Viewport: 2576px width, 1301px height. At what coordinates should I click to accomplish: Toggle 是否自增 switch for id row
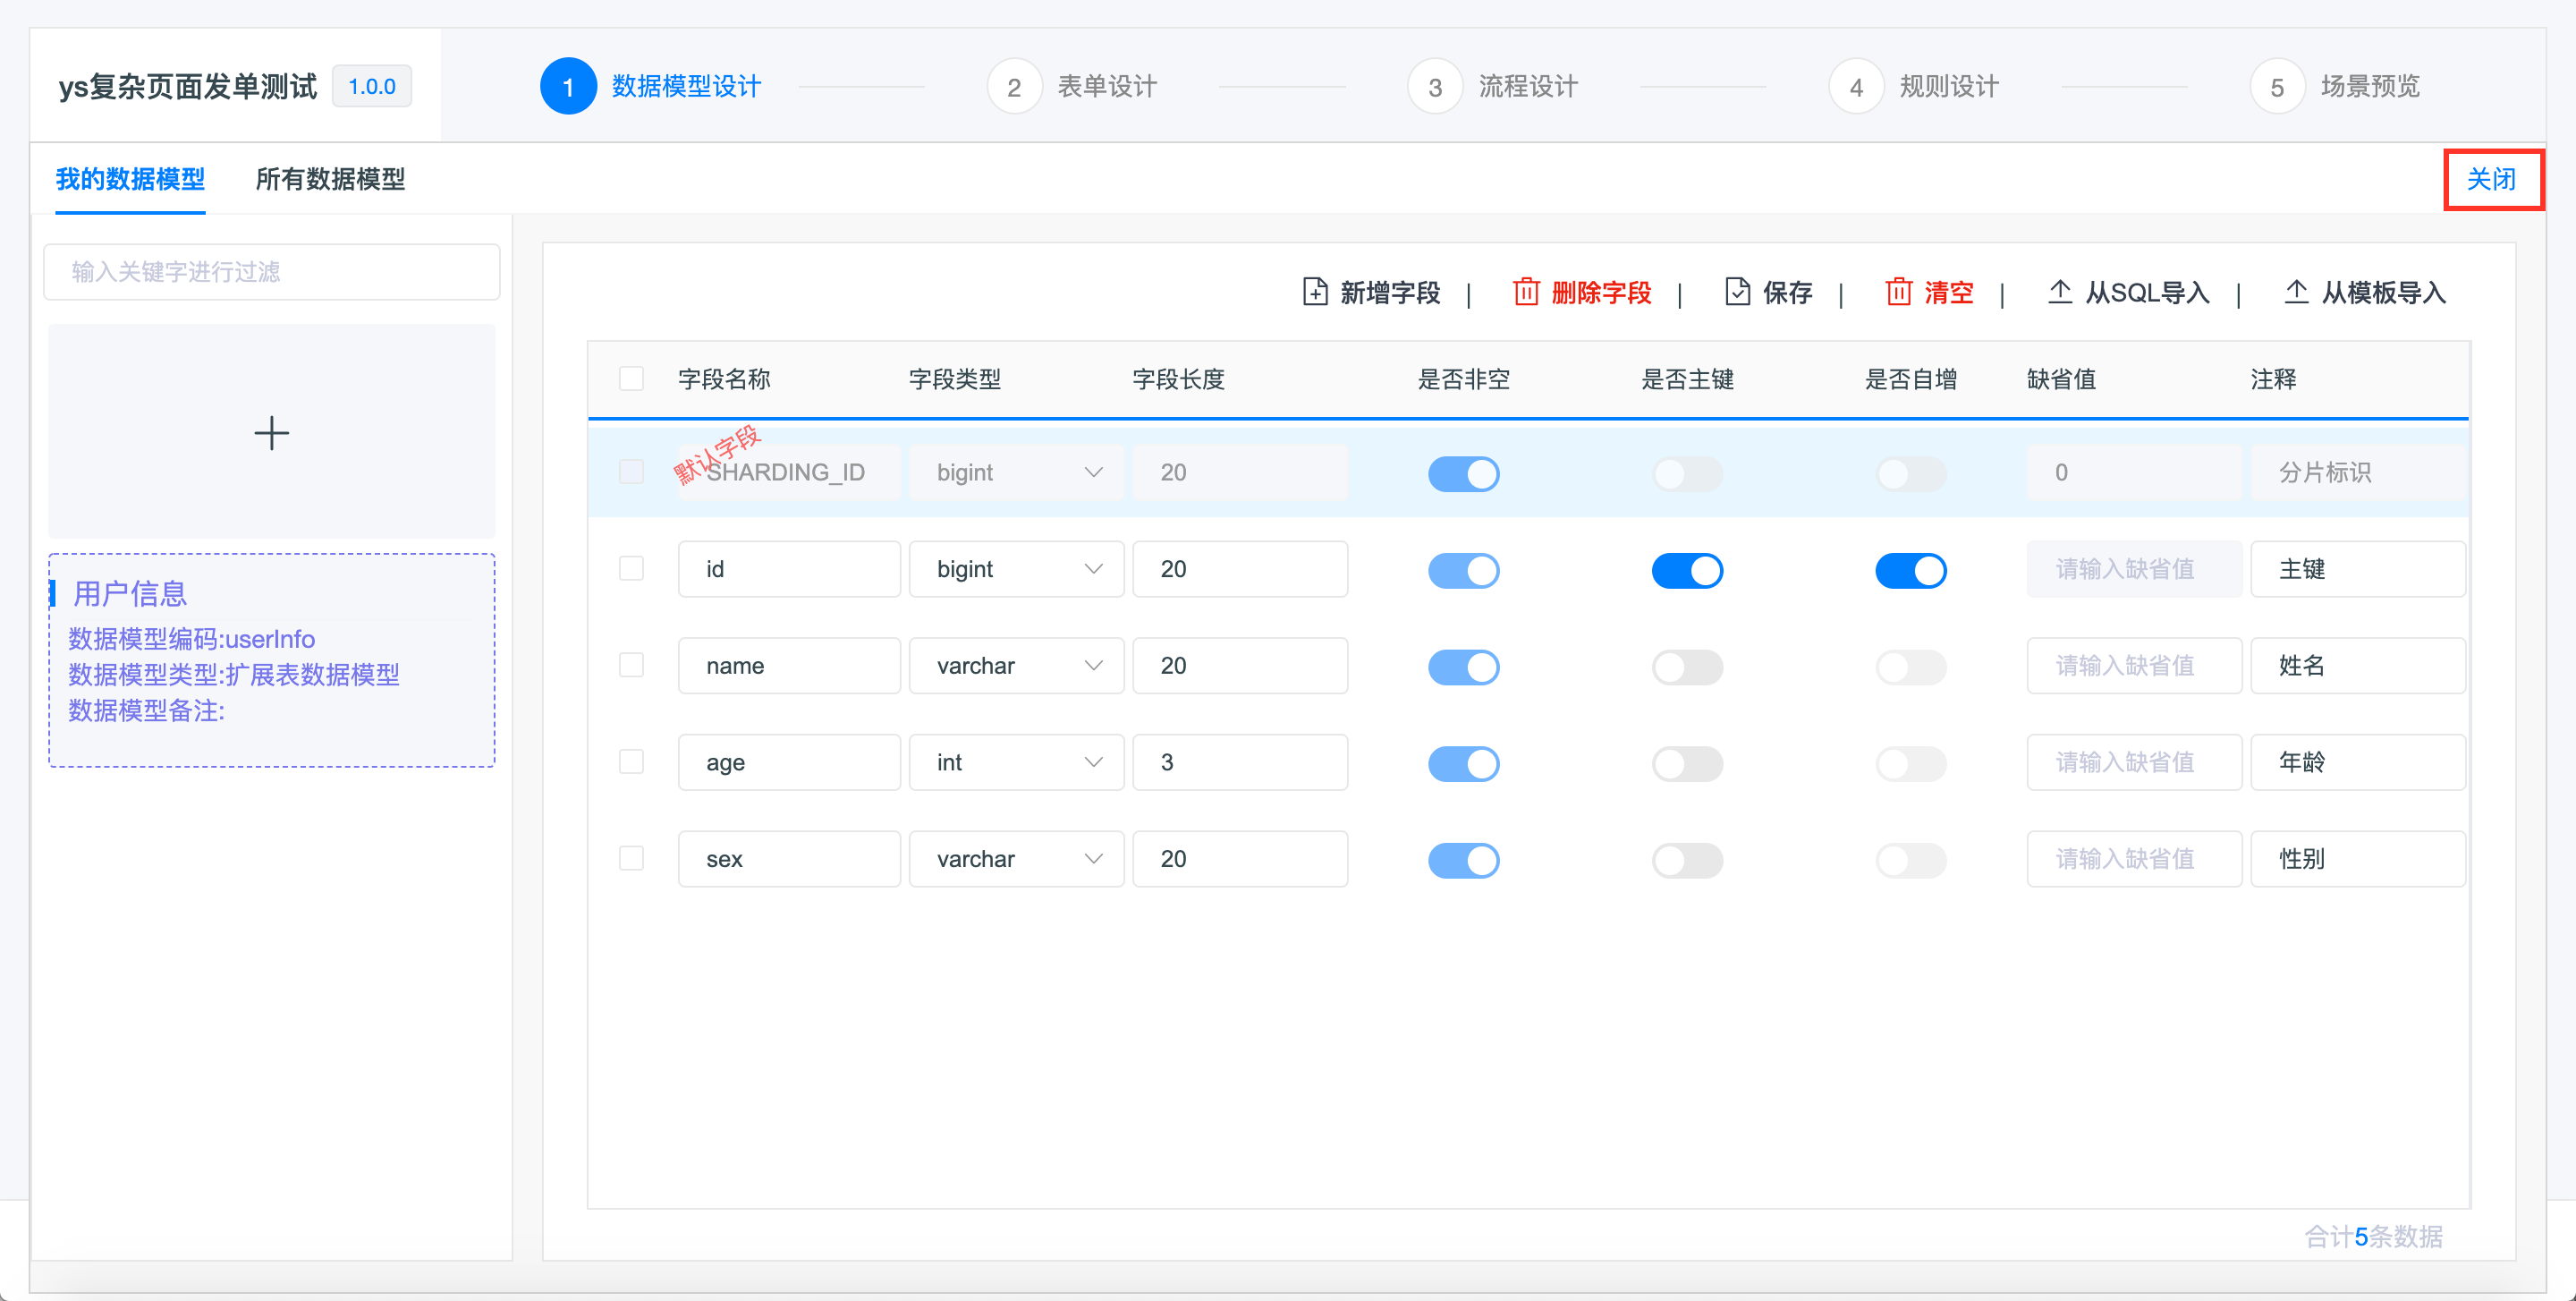click(x=1910, y=570)
